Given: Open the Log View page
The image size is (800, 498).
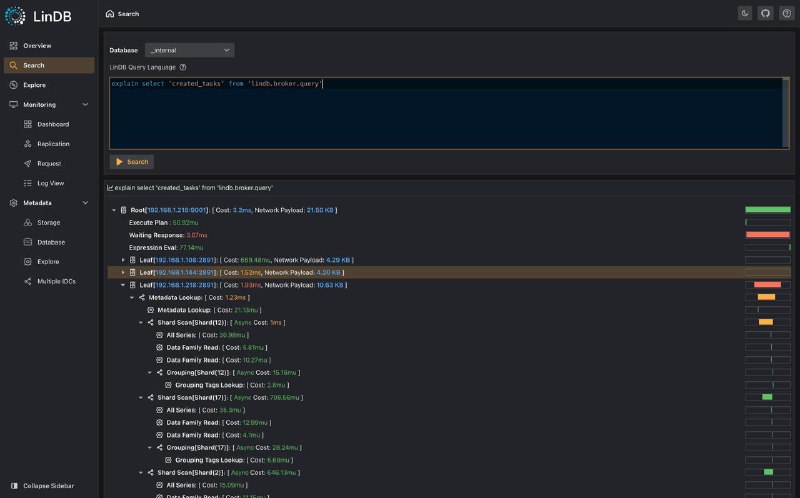Looking at the screenshot, I should click(x=51, y=183).
